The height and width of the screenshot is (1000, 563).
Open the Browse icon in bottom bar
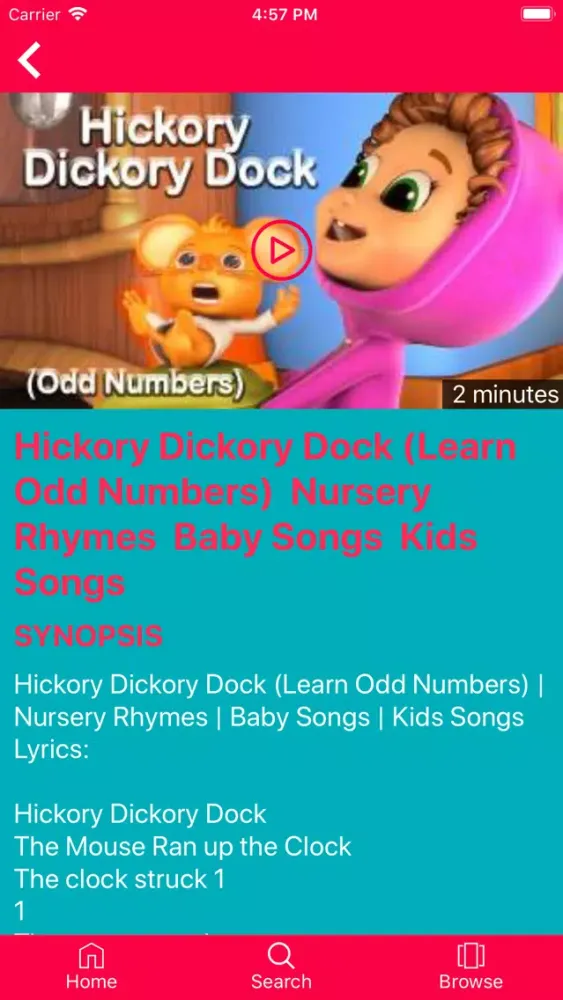click(x=471, y=955)
